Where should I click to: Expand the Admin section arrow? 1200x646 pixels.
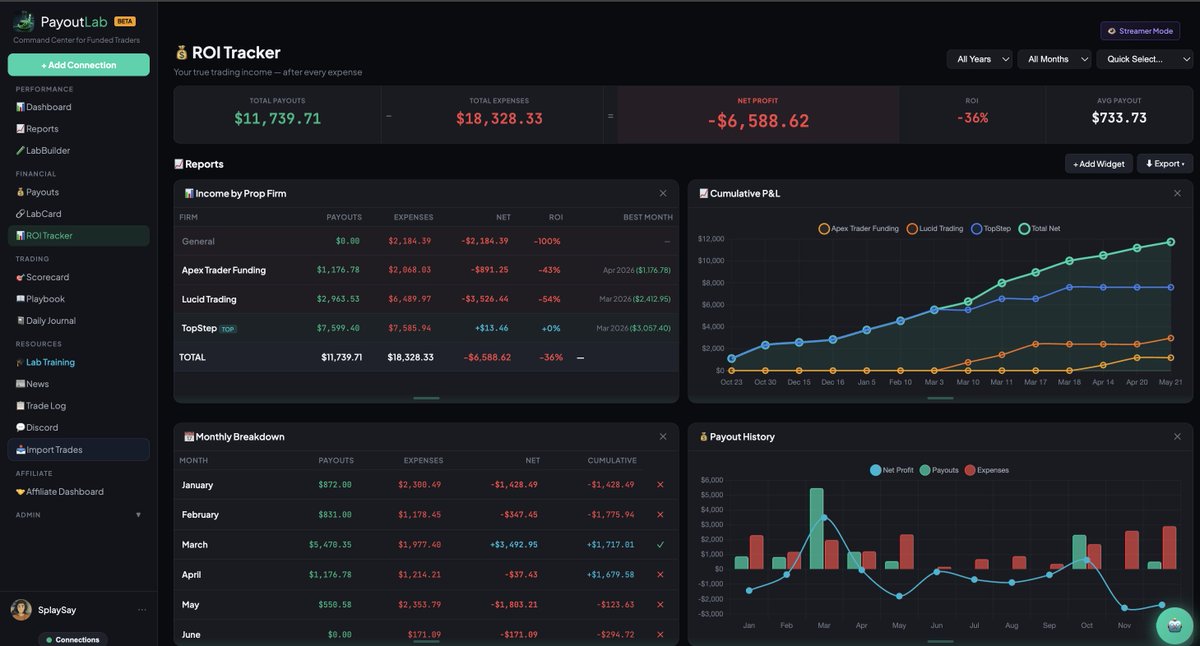point(138,515)
